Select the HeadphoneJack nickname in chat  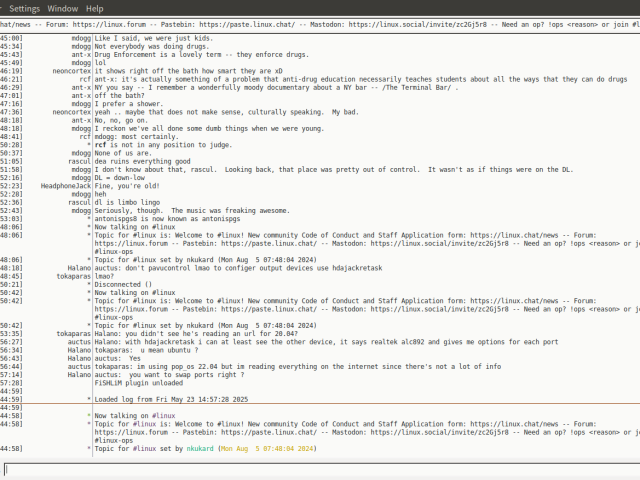(x=65, y=186)
